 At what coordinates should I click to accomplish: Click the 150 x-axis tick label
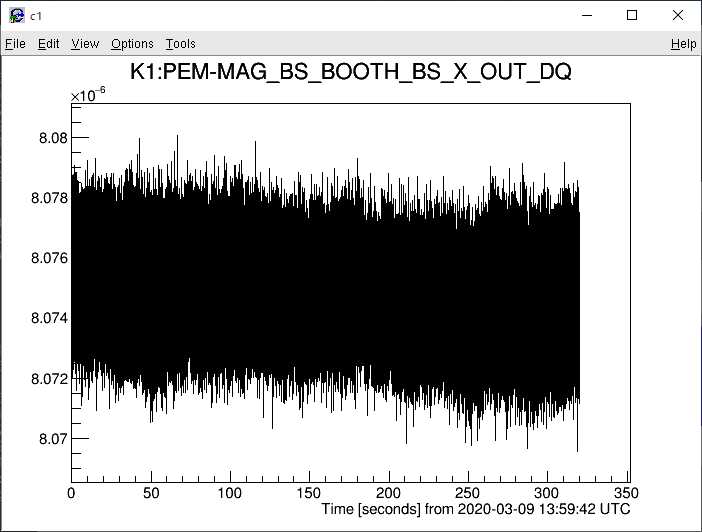pos(309,493)
